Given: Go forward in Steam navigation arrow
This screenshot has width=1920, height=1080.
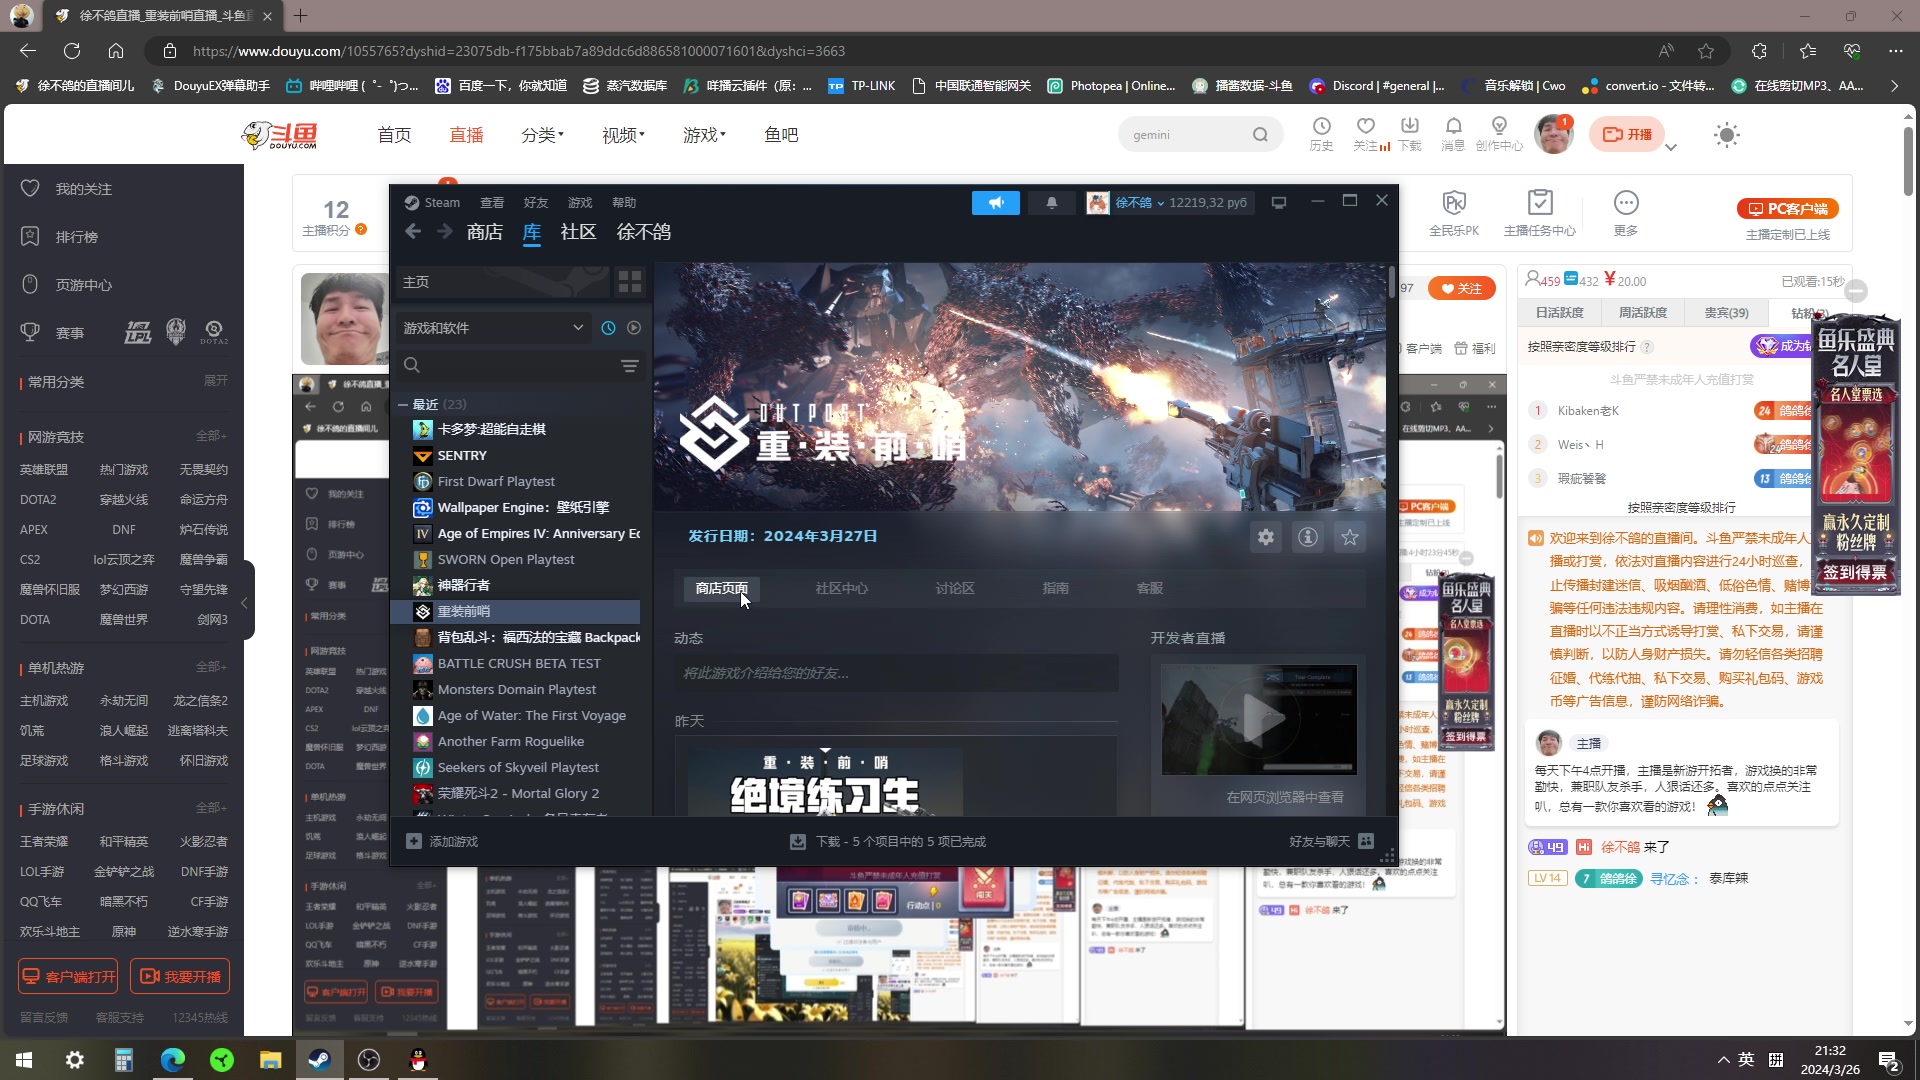Looking at the screenshot, I should (x=444, y=232).
